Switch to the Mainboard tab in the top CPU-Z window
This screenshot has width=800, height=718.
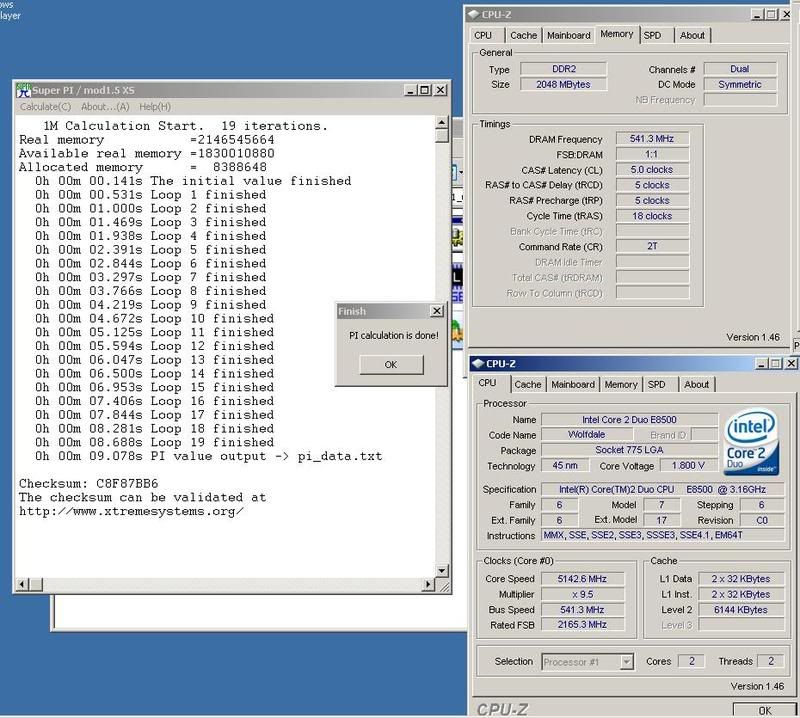[568, 35]
